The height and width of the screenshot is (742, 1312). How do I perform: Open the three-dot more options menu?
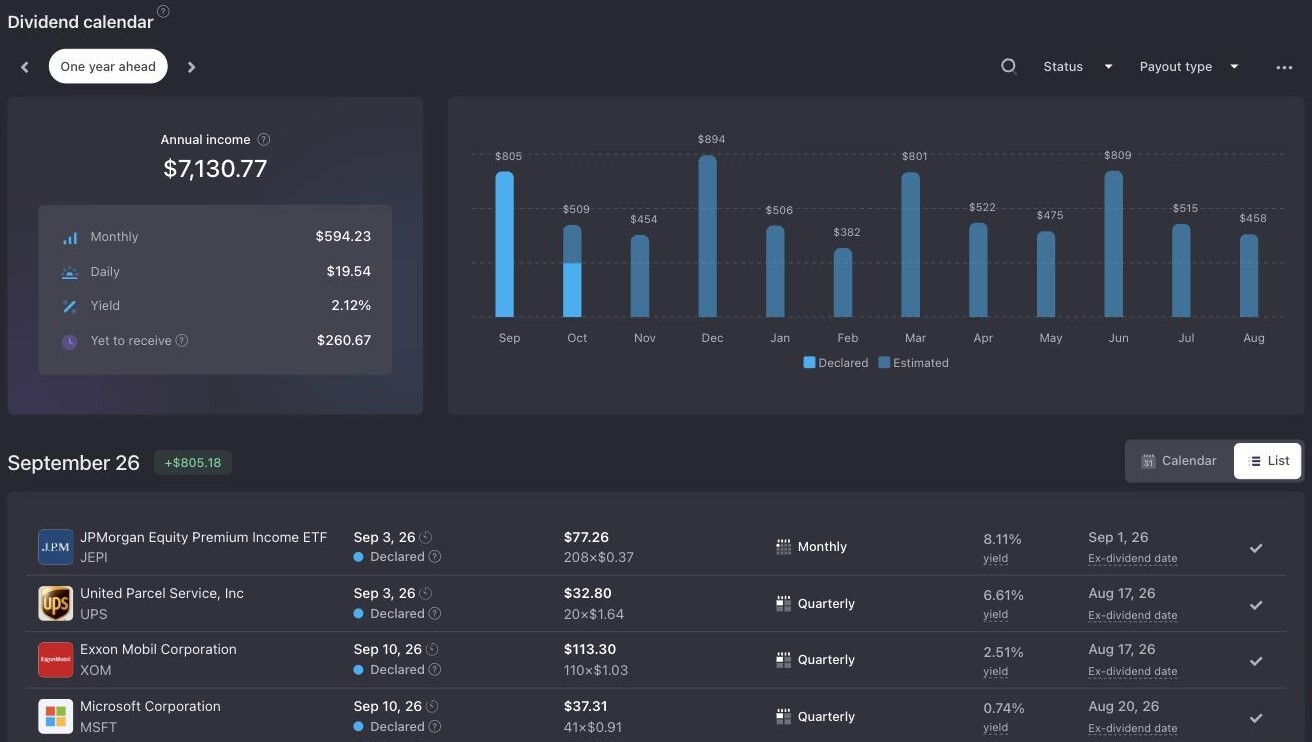click(x=1284, y=67)
